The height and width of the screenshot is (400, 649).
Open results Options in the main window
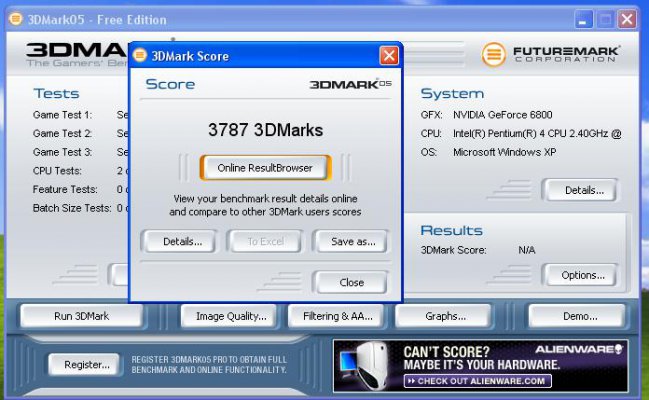(x=583, y=275)
